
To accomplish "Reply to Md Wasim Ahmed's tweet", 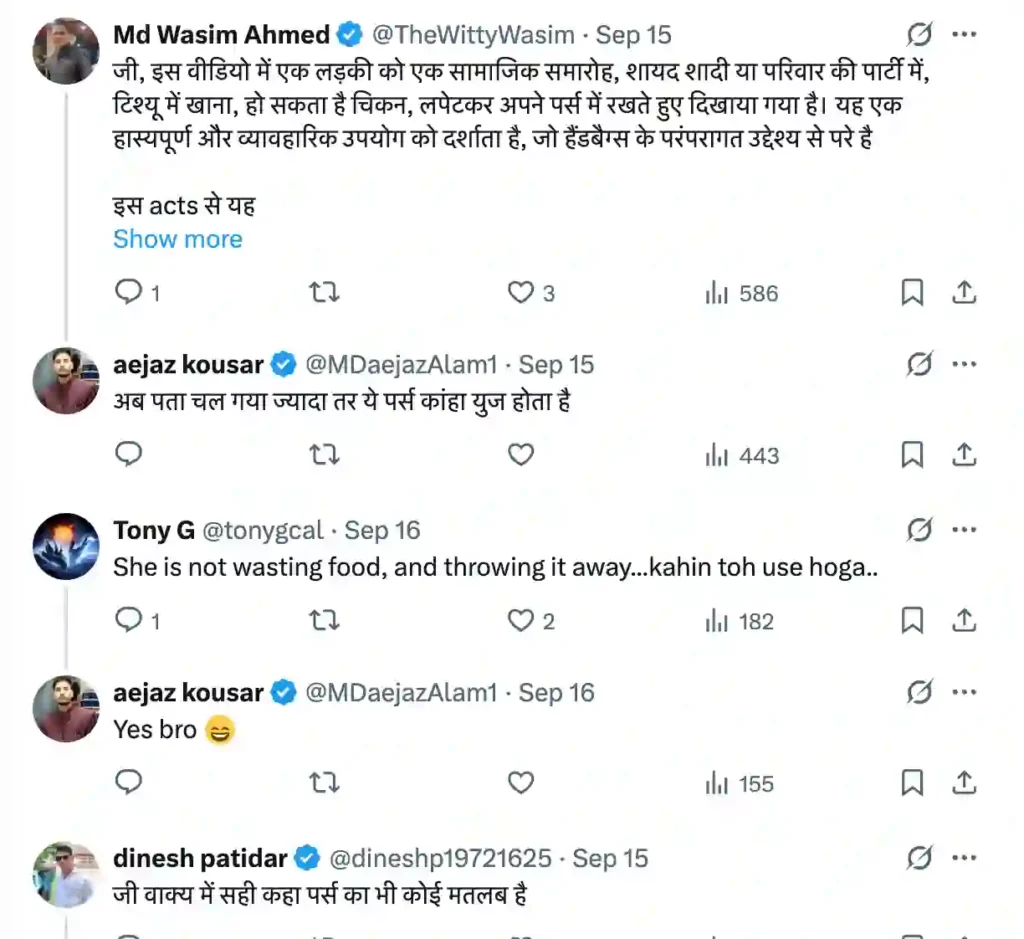I will pos(130,292).
